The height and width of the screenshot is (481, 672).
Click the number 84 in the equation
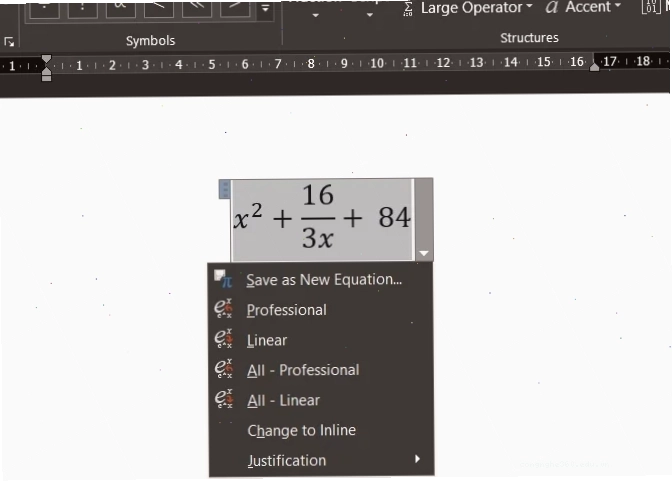[394, 217]
